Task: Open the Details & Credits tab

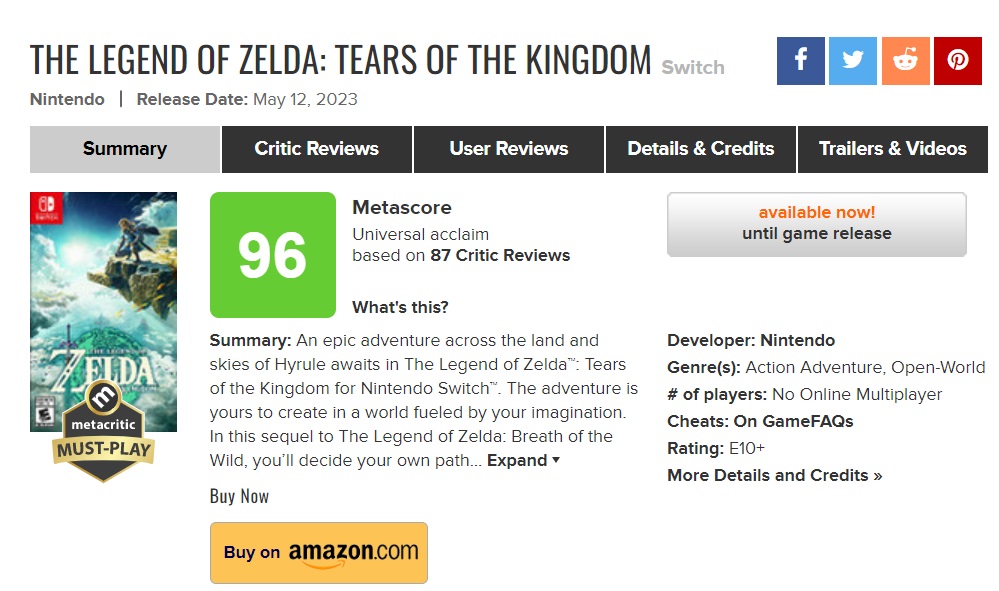Action: [x=701, y=149]
